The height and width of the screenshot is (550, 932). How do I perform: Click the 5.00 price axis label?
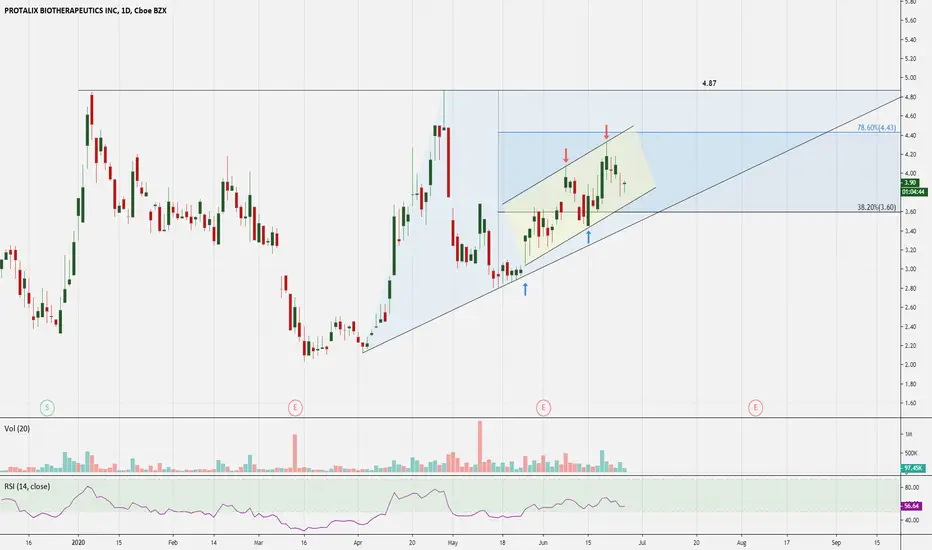[909, 78]
